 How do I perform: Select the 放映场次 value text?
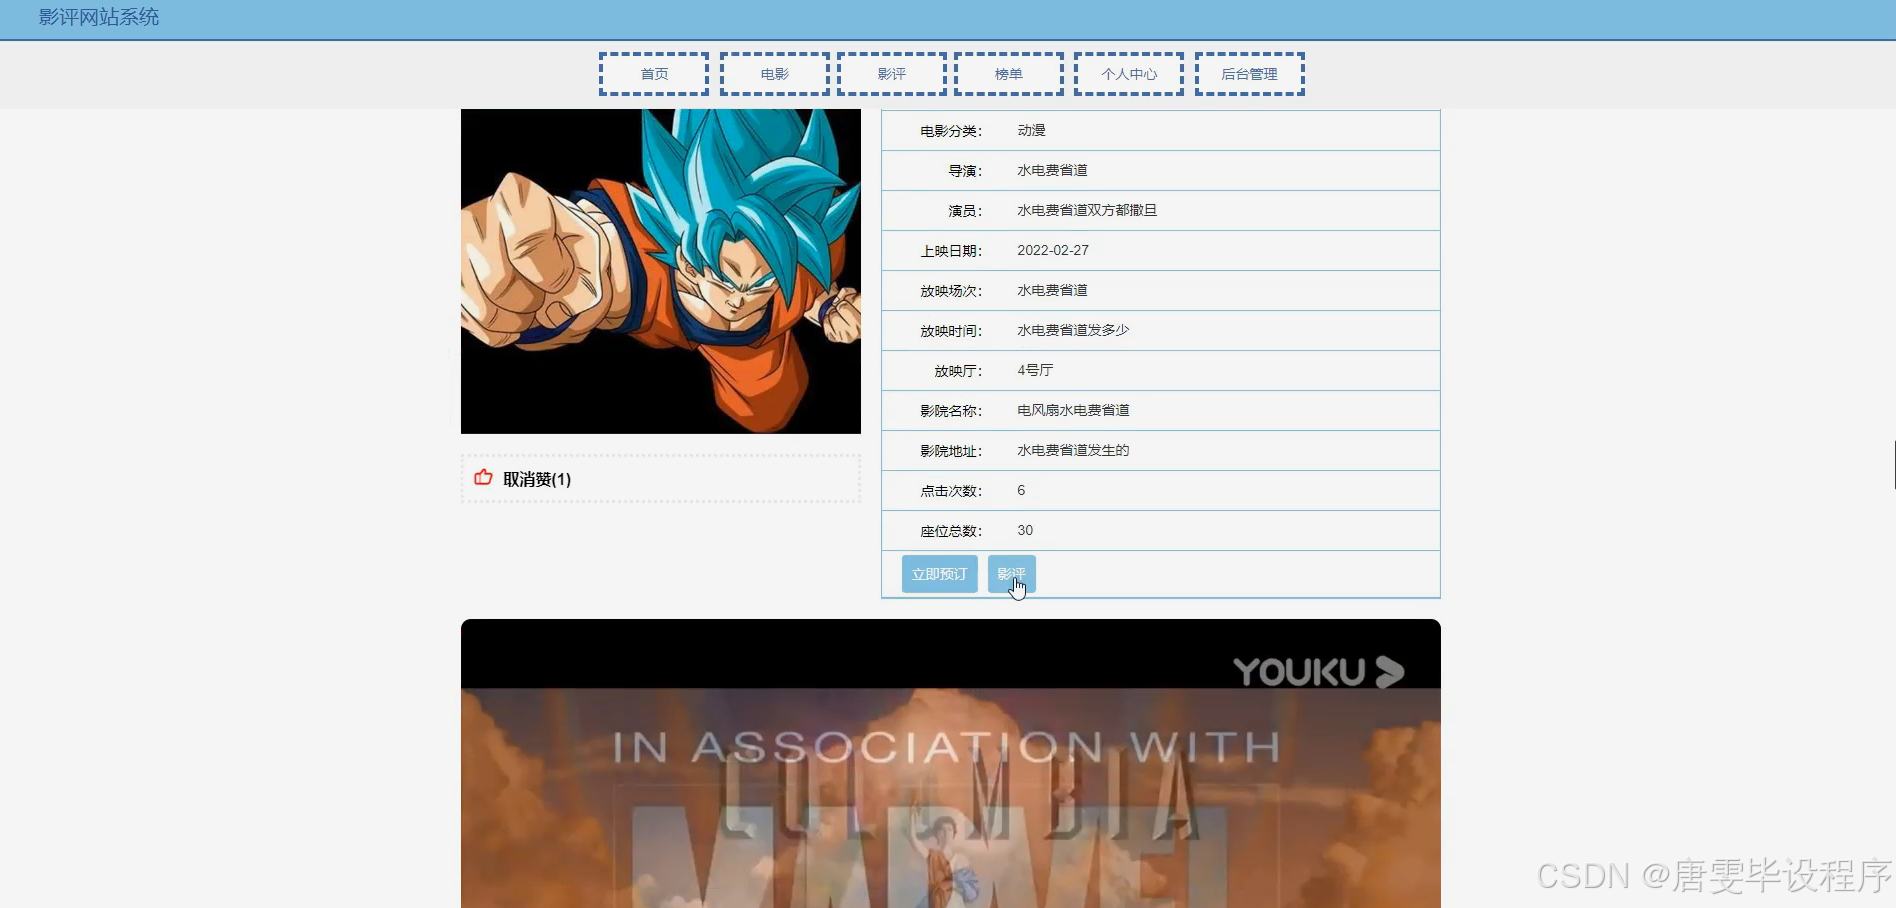[1052, 291]
